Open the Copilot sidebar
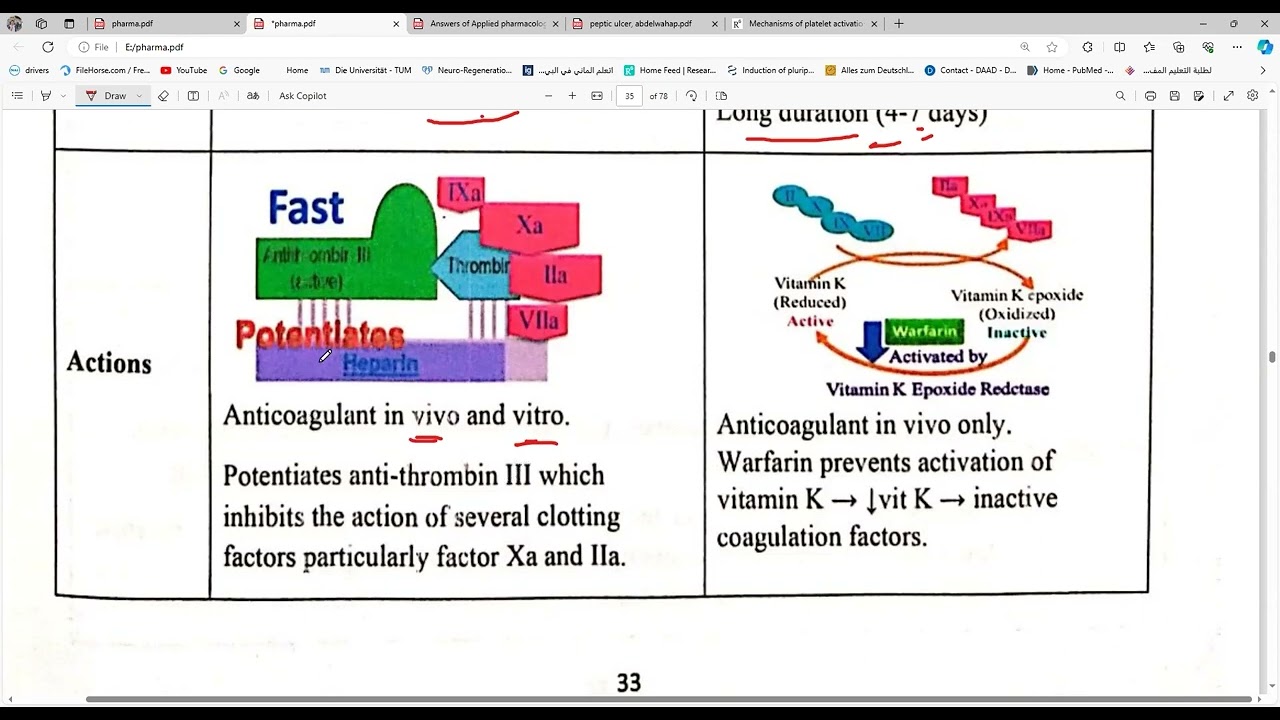This screenshot has width=1280, height=720. [x=1265, y=47]
